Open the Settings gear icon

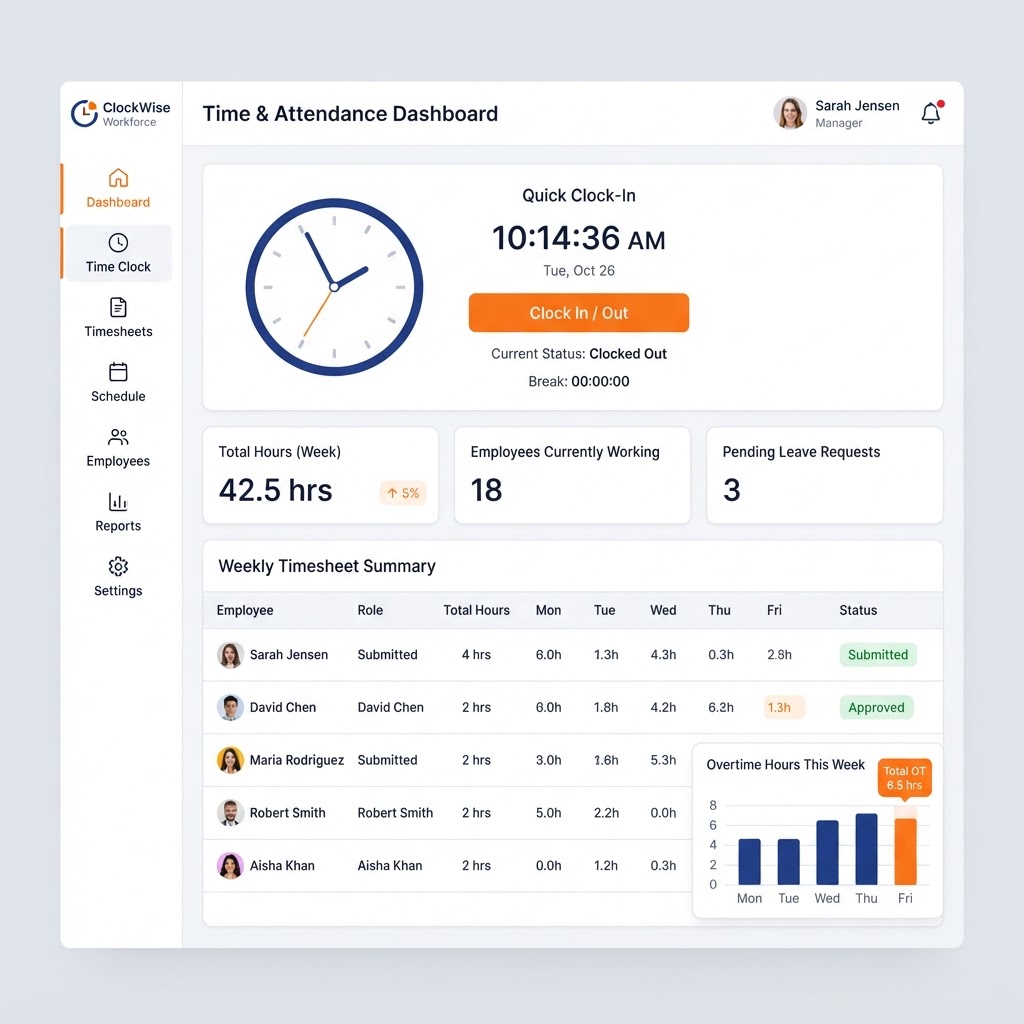(x=118, y=566)
